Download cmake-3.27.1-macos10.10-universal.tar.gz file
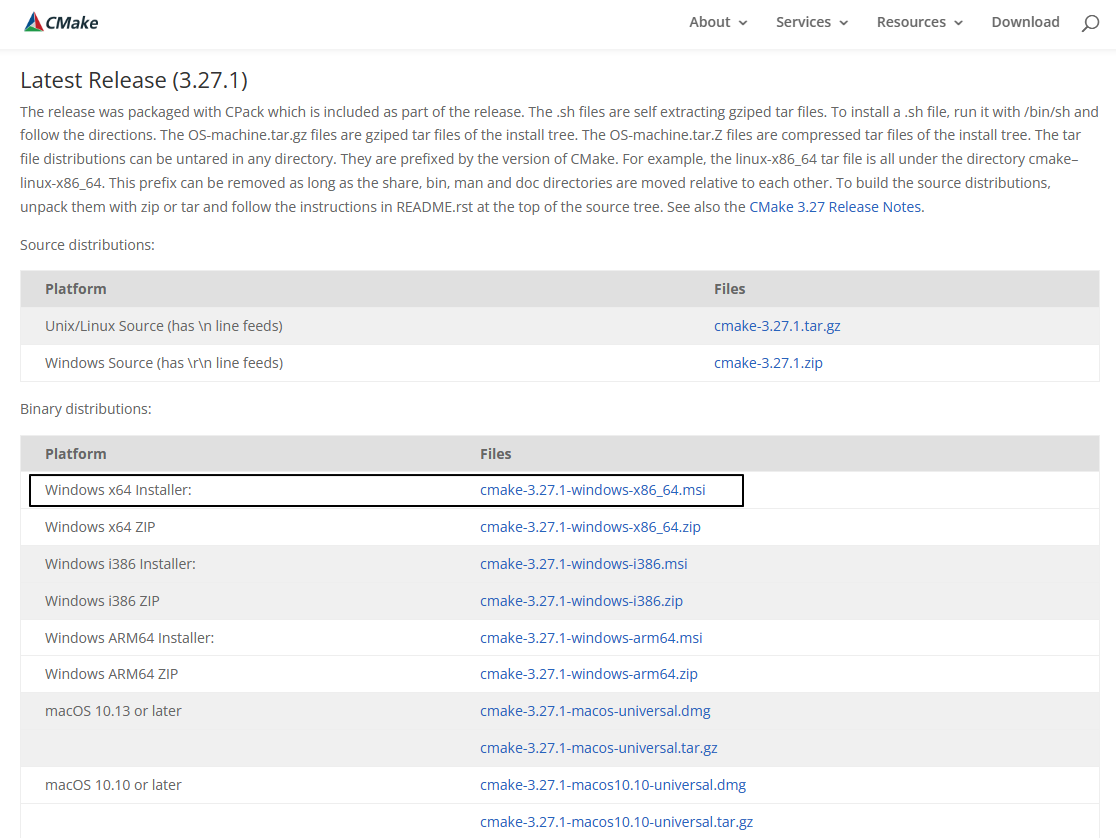The height and width of the screenshot is (838, 1116). pos(616,822)
